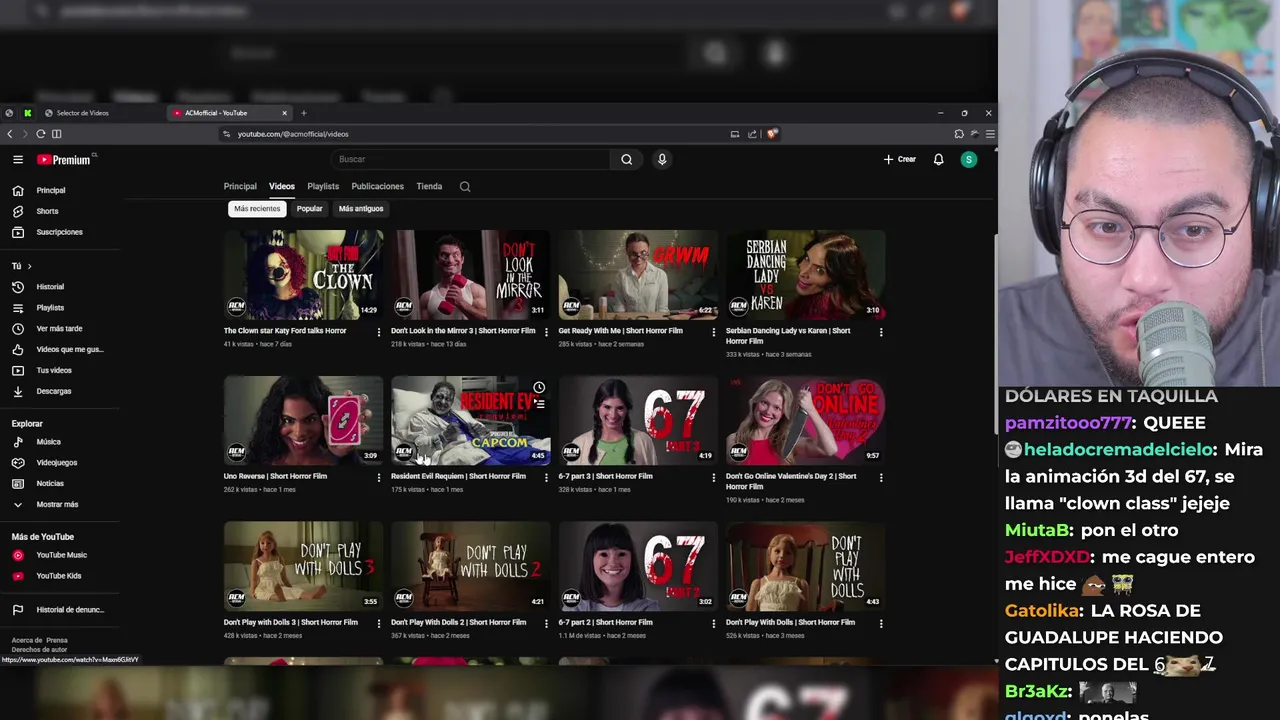The image size is (1280, 720).
Task: Click the search magnifier button
Action: pos(626,159)
